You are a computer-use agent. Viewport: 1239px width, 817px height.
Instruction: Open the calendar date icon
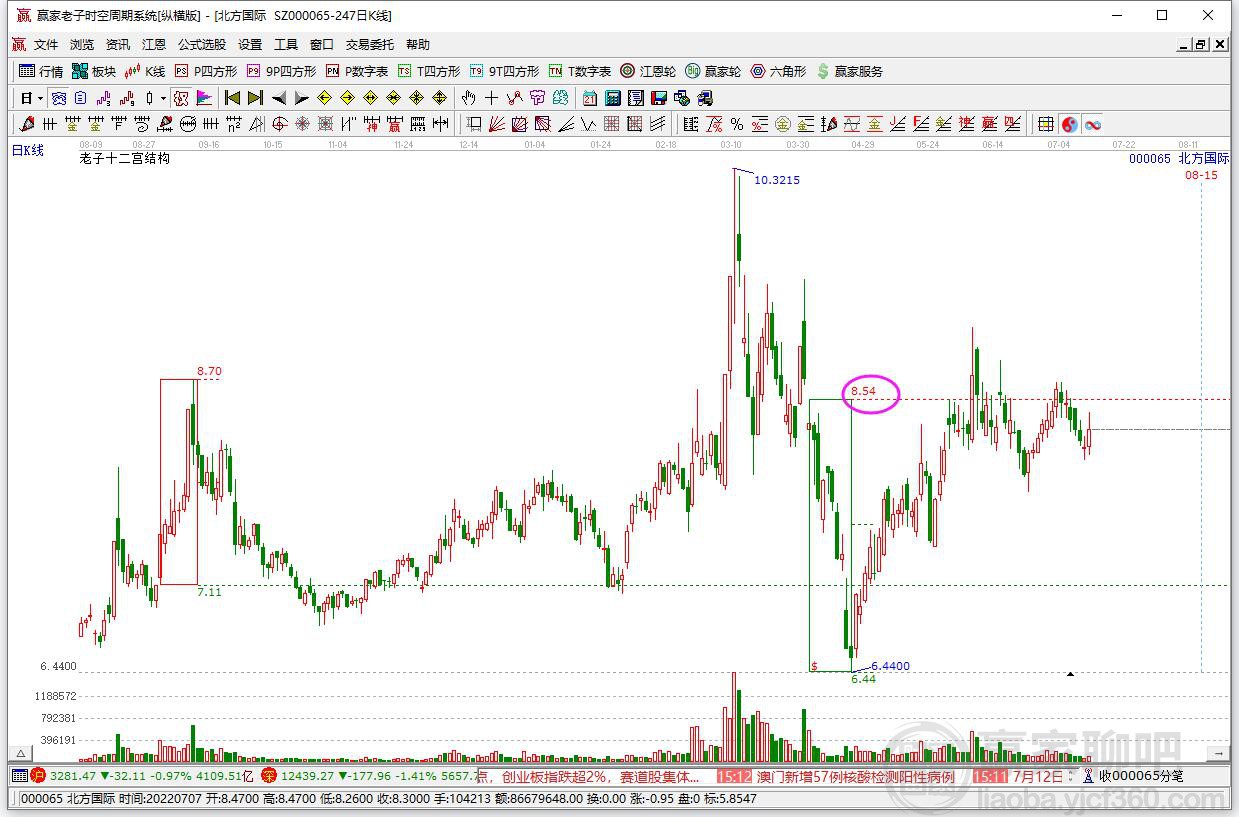(x=589, y=98)
